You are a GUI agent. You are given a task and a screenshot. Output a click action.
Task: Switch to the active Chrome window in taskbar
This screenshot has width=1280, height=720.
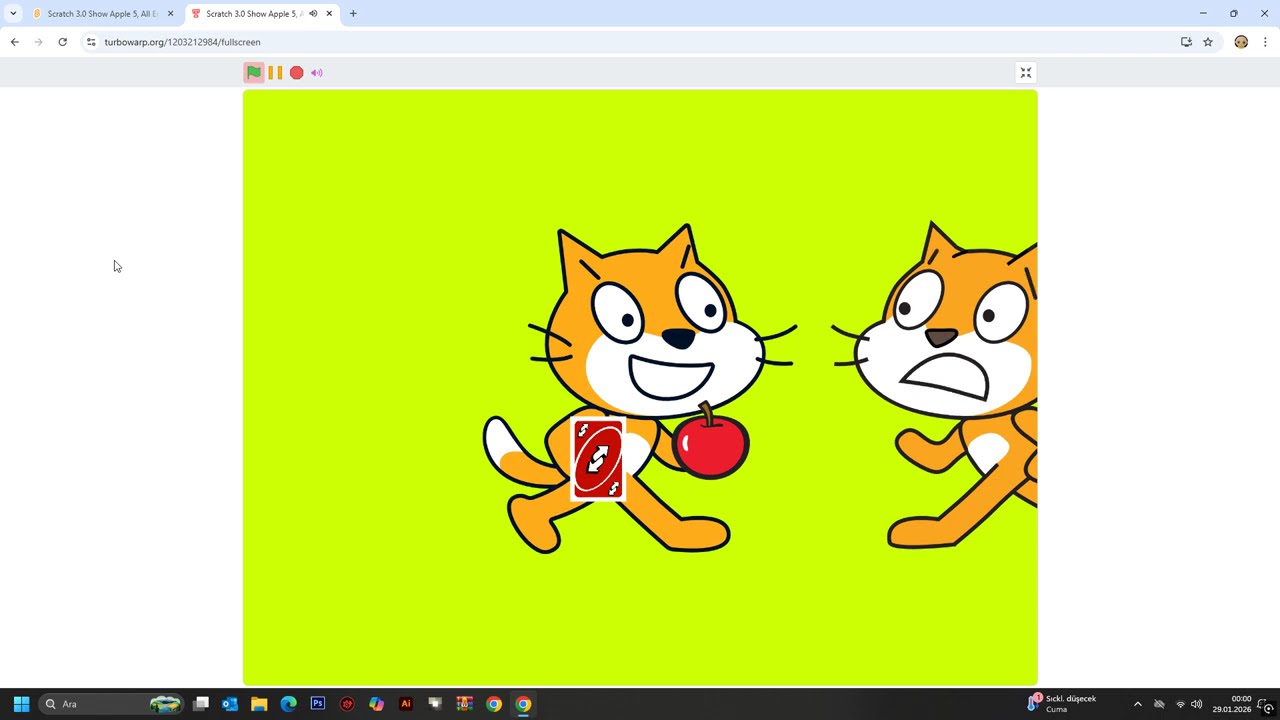pos(523,704)
